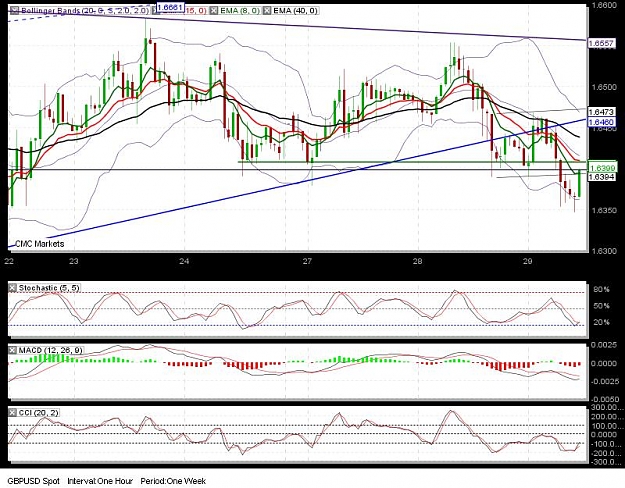Click the green 1.6399 price tag
Viewport: 625px width, 488px height.
pyautogui.click(x=602, y=168)
